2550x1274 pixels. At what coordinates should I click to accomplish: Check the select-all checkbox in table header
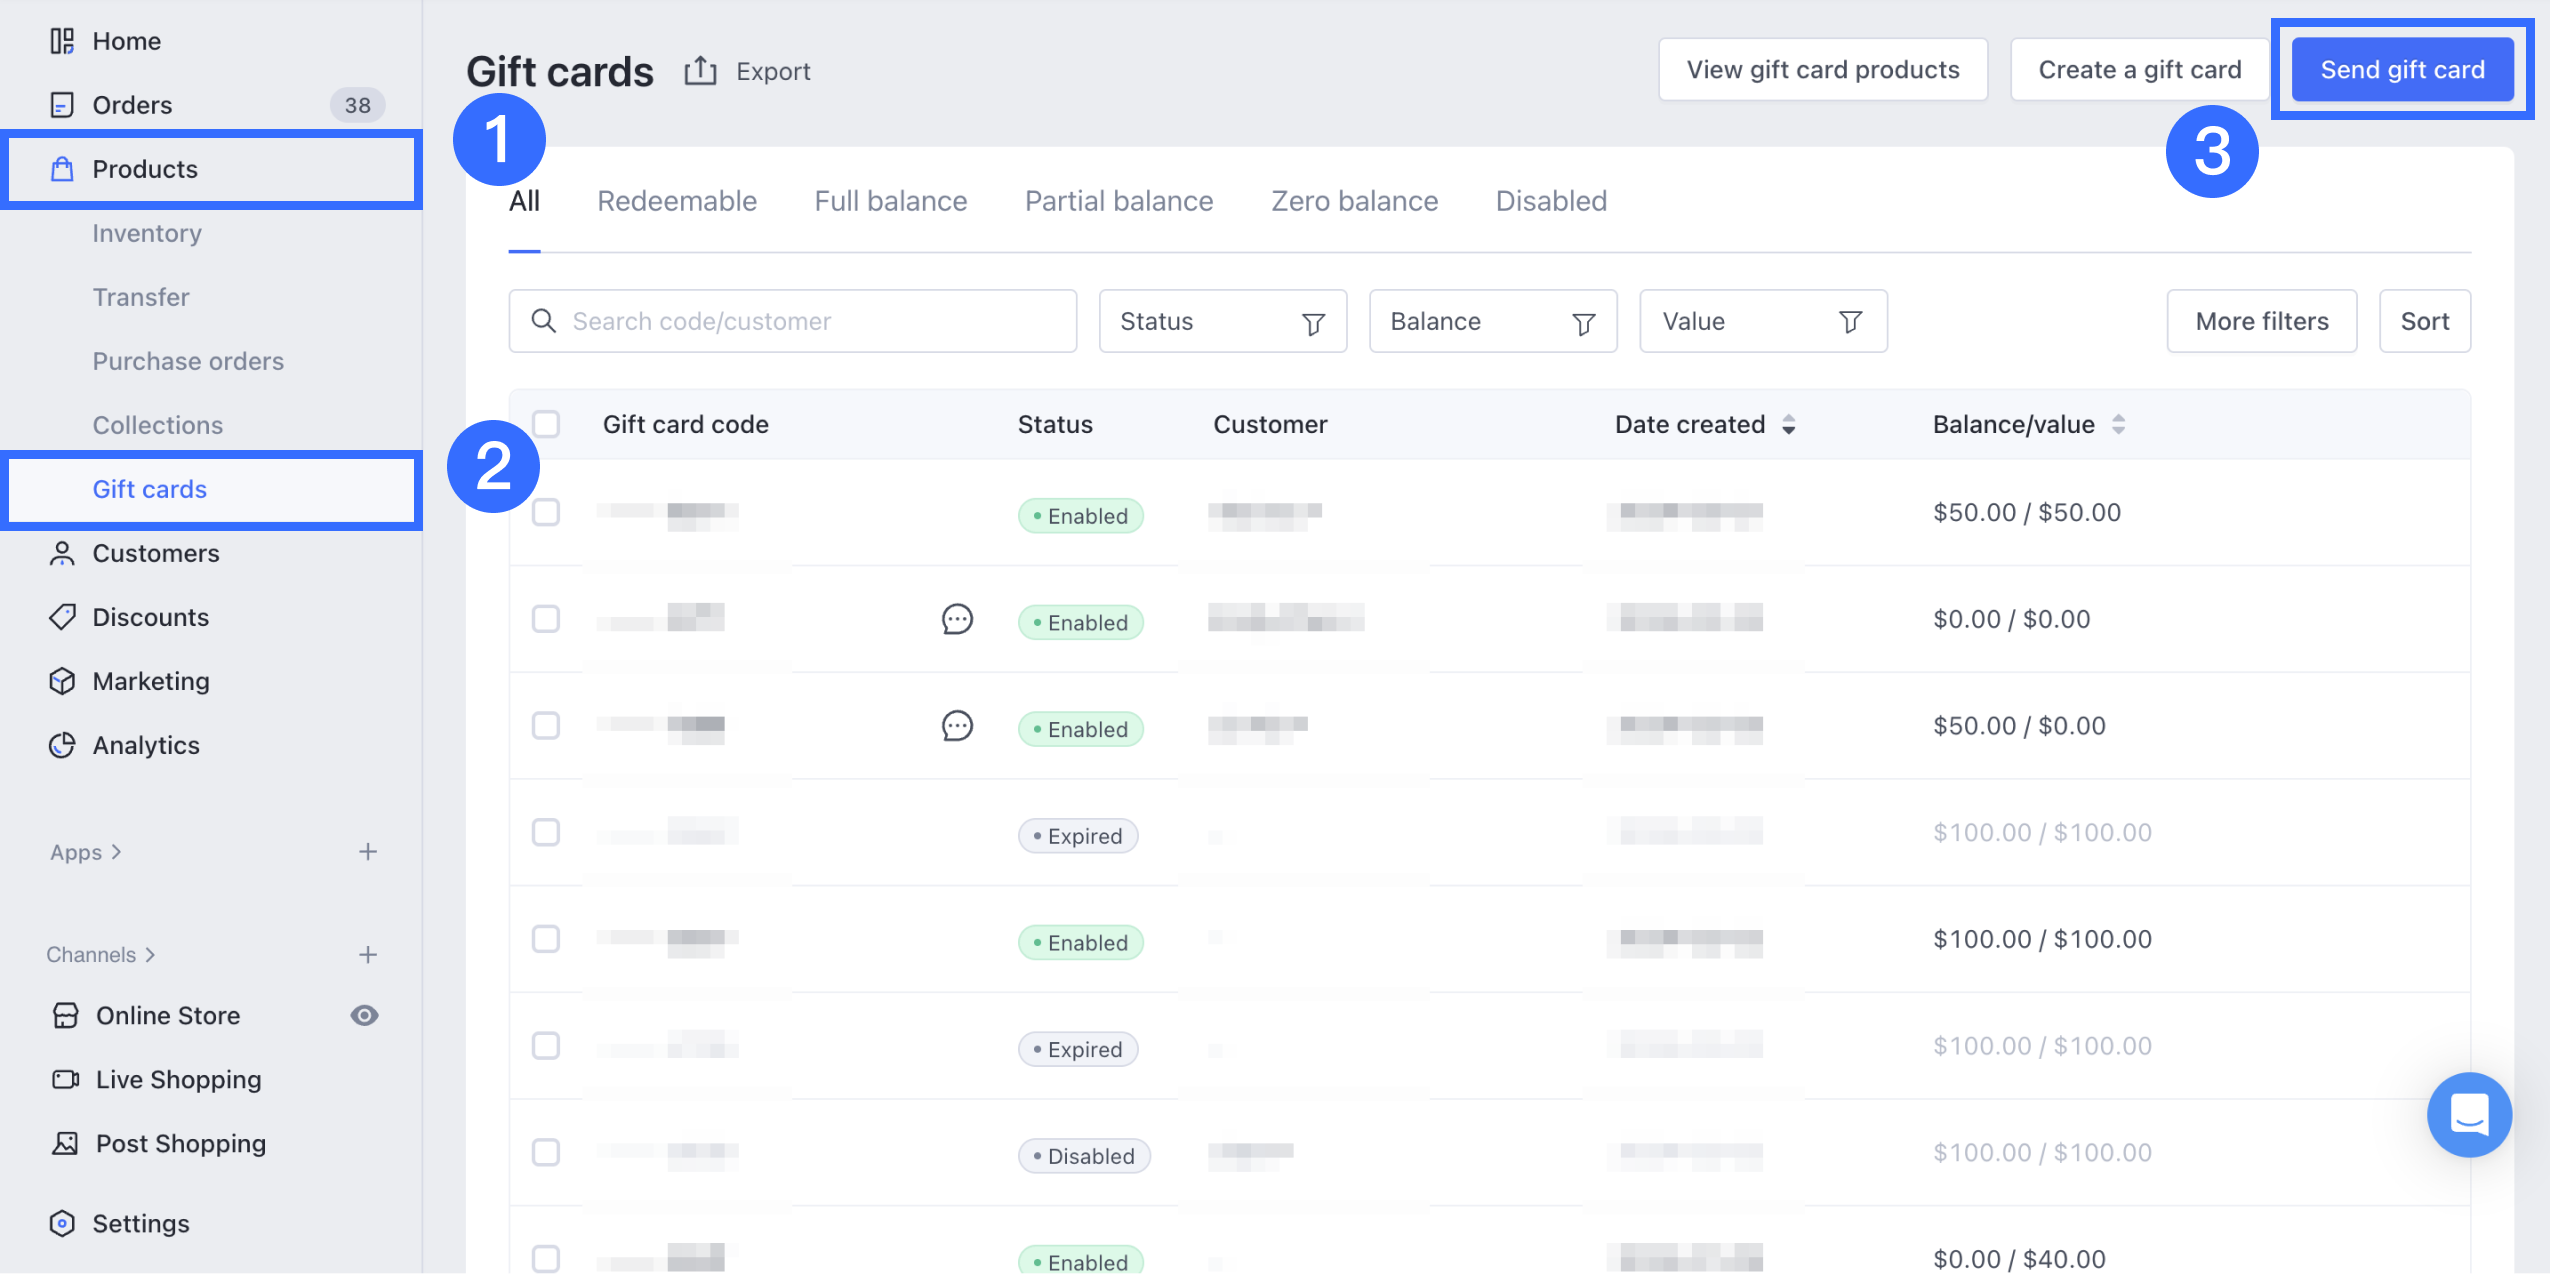click(546, 424)
